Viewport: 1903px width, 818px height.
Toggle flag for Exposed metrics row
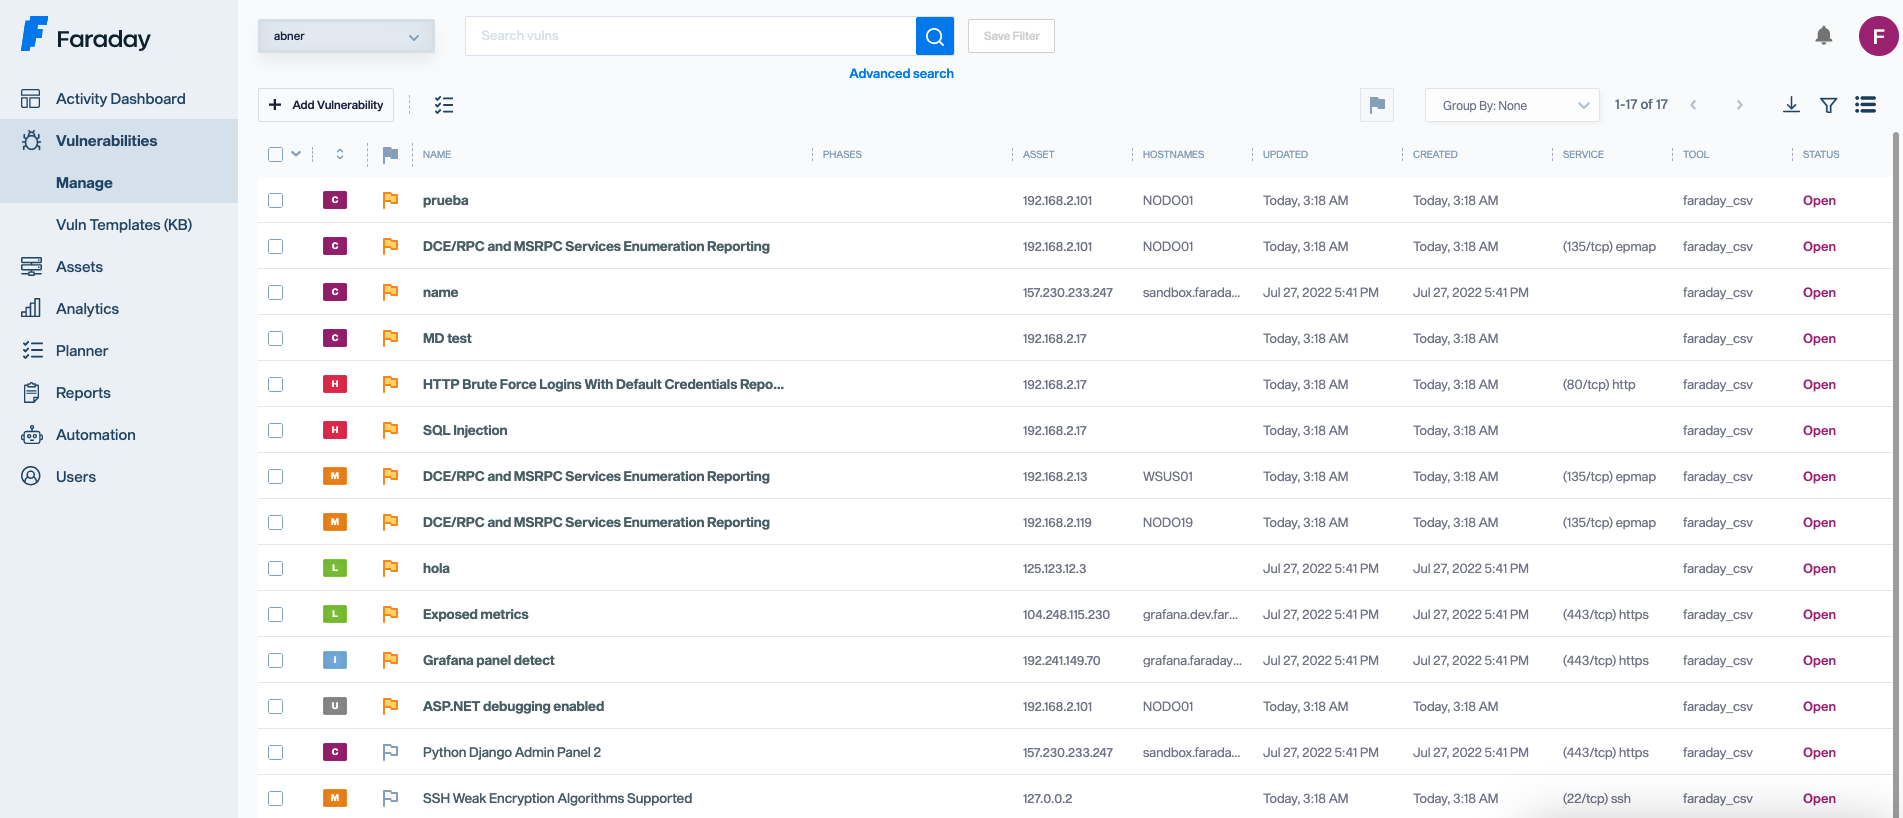390,614
